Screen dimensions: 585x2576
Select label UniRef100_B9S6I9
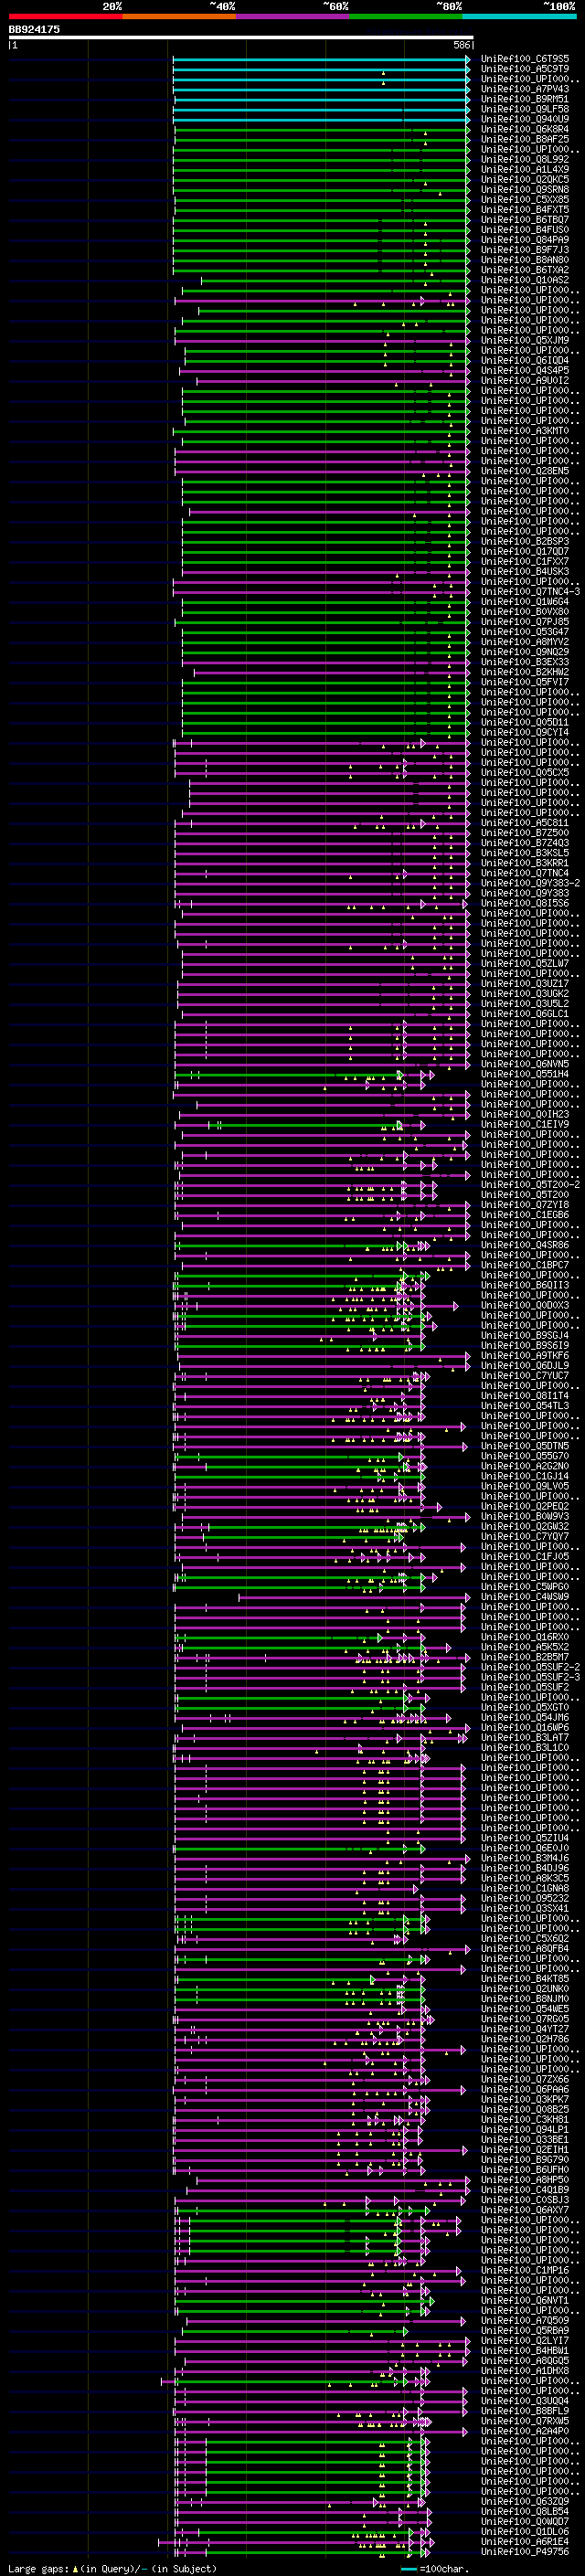525,1345
